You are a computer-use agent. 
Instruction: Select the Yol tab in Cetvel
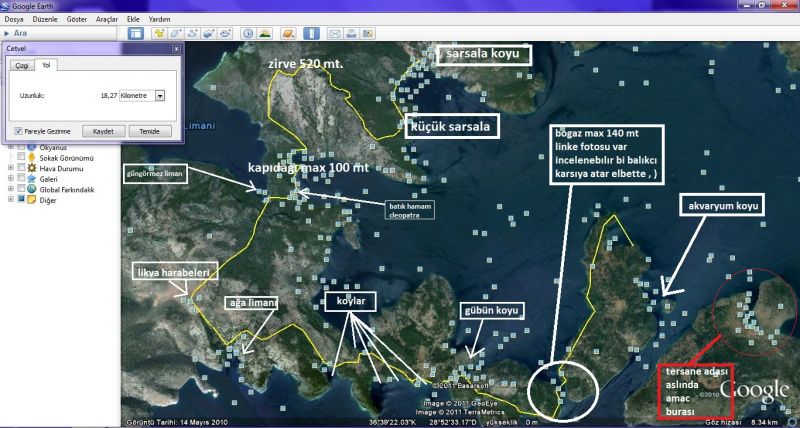(x=46, y=65)
